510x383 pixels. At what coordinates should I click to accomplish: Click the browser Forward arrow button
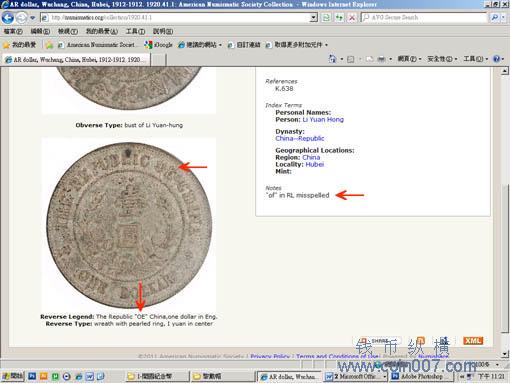pyautogui.click(x=22, y=18)
